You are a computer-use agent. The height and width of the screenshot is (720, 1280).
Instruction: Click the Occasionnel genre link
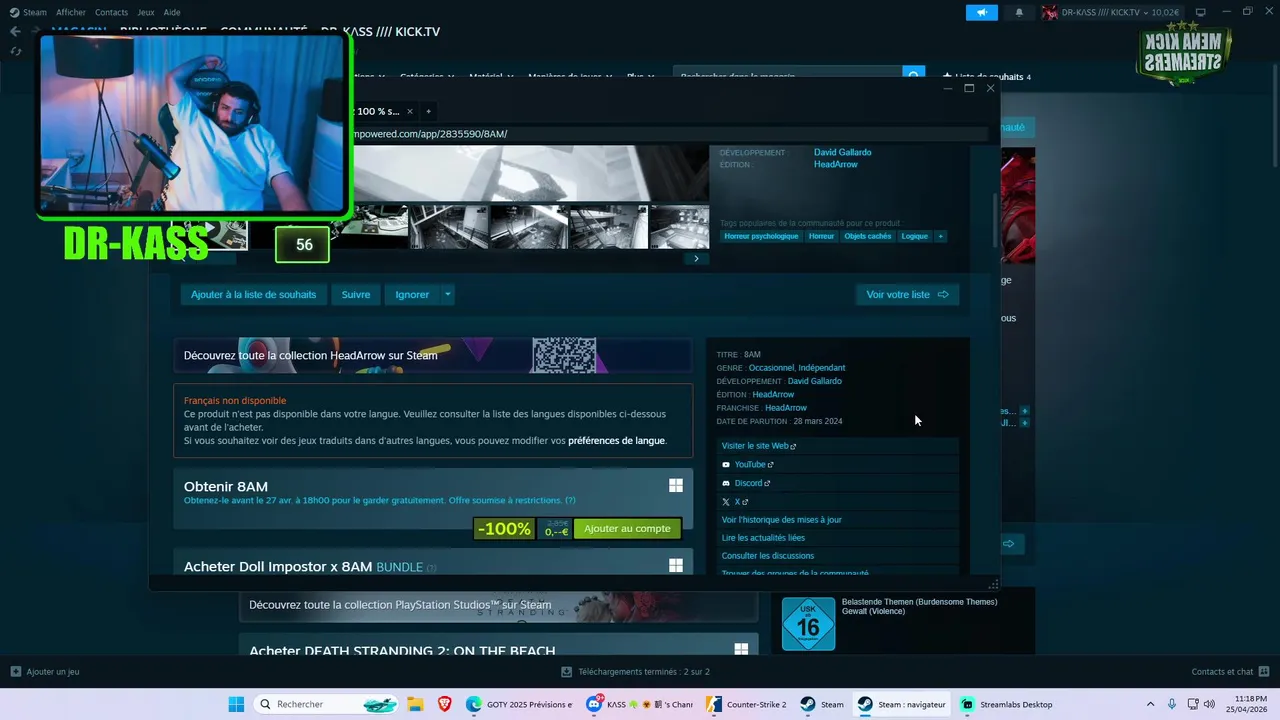[771, 368]
